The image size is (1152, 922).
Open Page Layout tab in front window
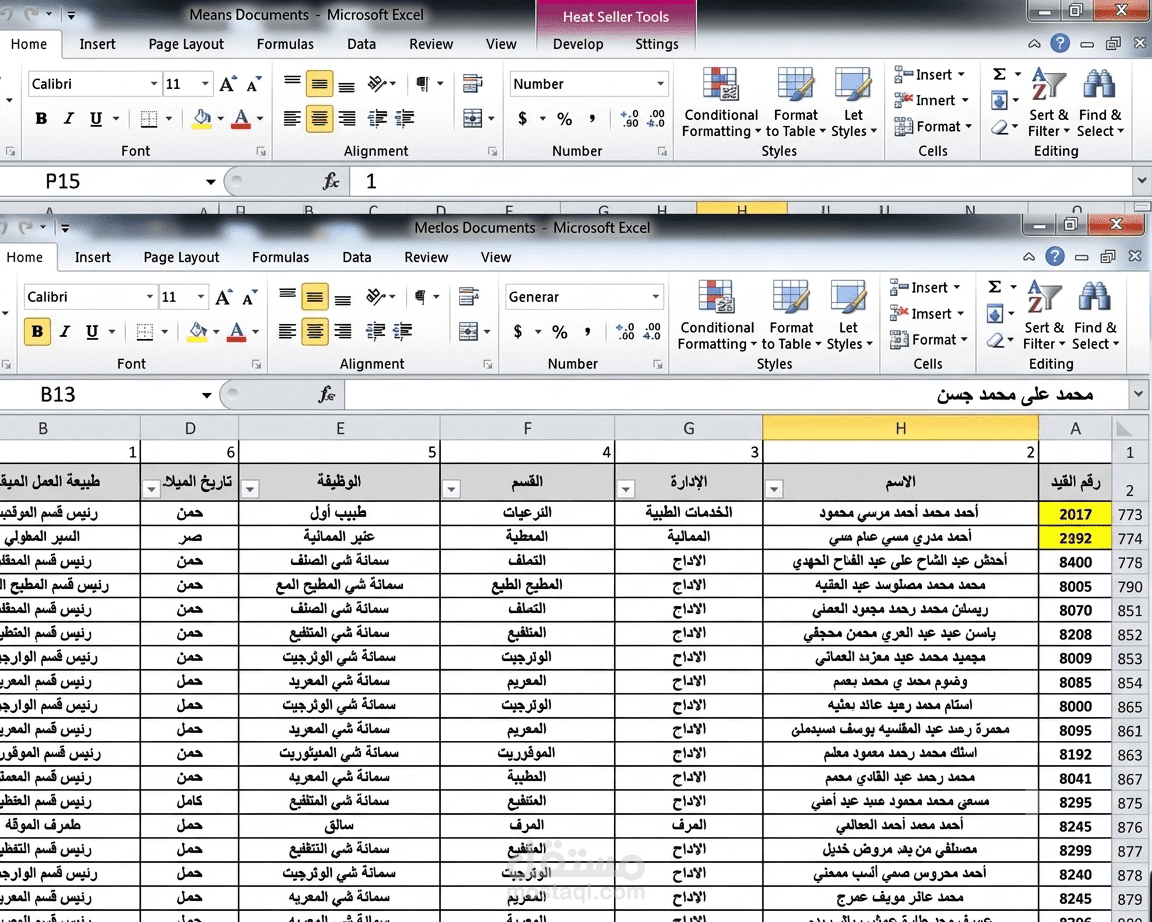181,257
